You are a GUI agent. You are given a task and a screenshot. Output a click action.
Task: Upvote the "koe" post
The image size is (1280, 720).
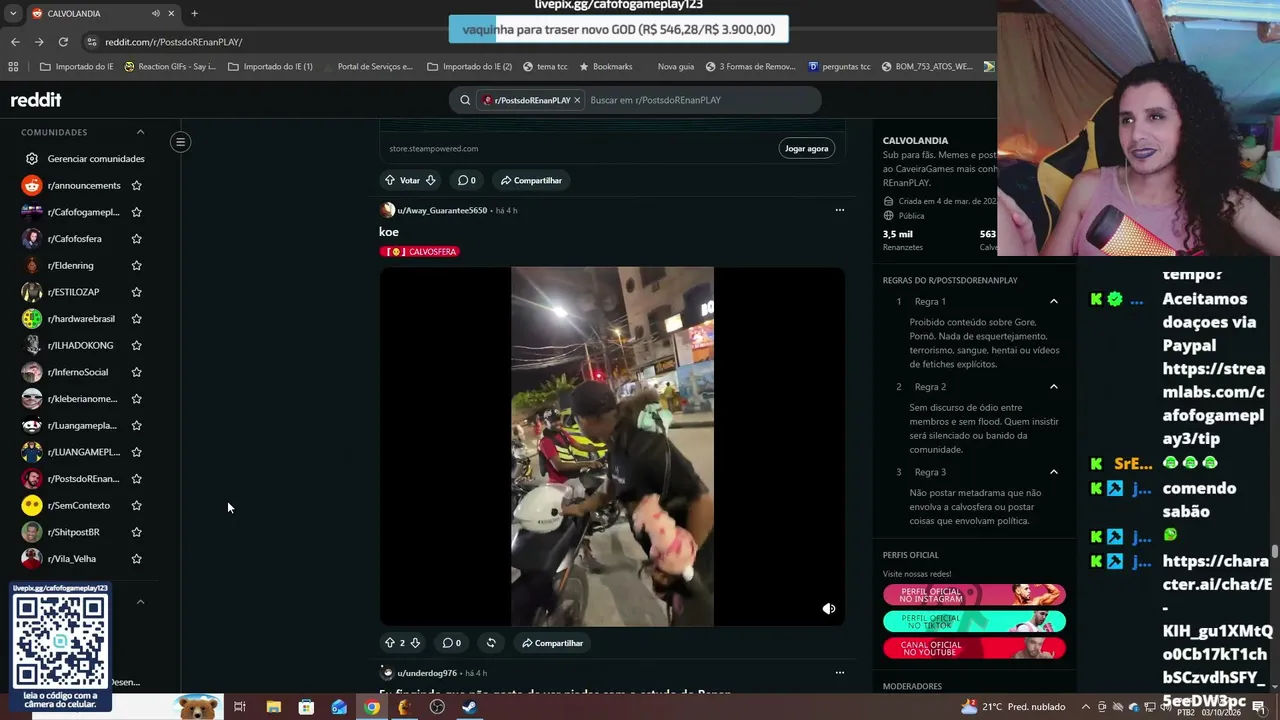pyautogui.click(x=390, y=643)
